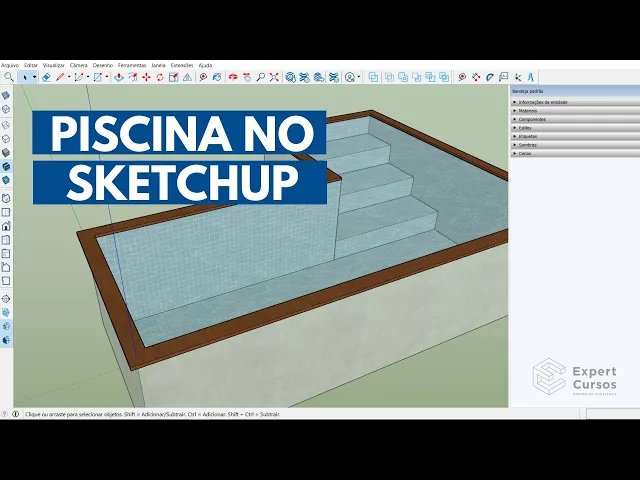Toggle Display Section Fill

(6, 340)
